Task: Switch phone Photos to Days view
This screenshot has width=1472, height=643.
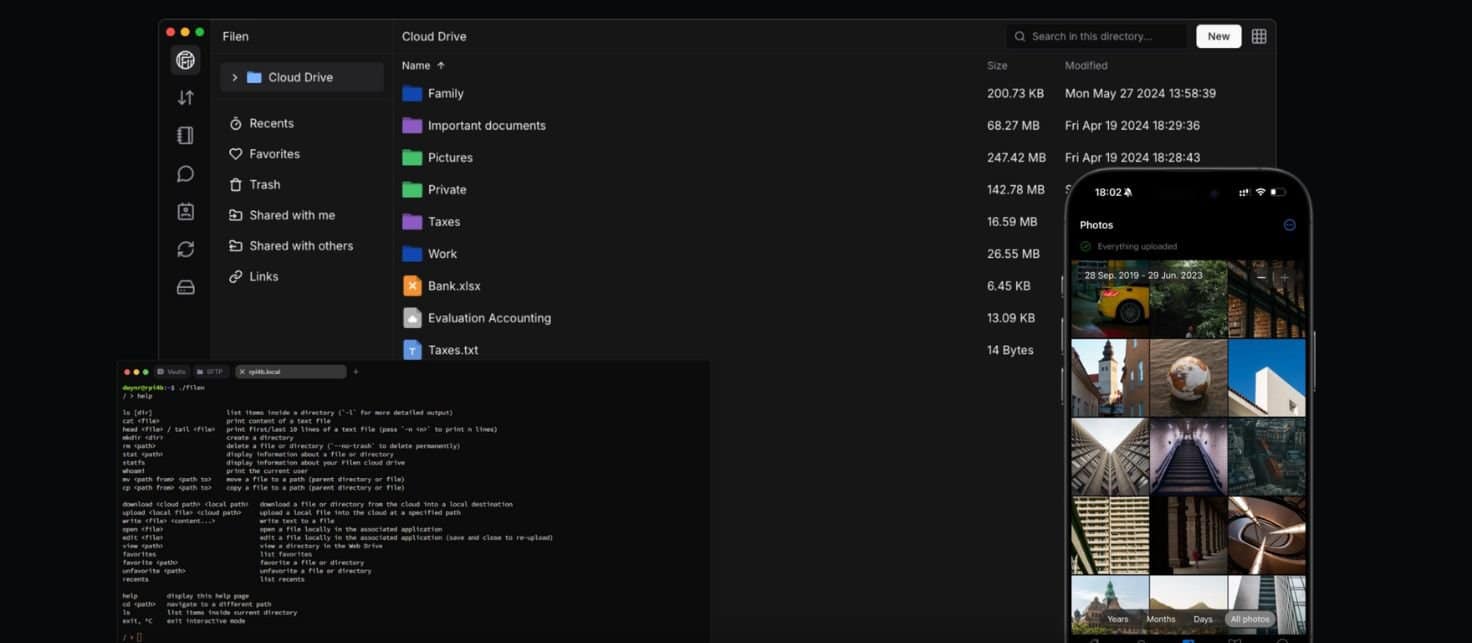Action: [x=1202, y=619]
